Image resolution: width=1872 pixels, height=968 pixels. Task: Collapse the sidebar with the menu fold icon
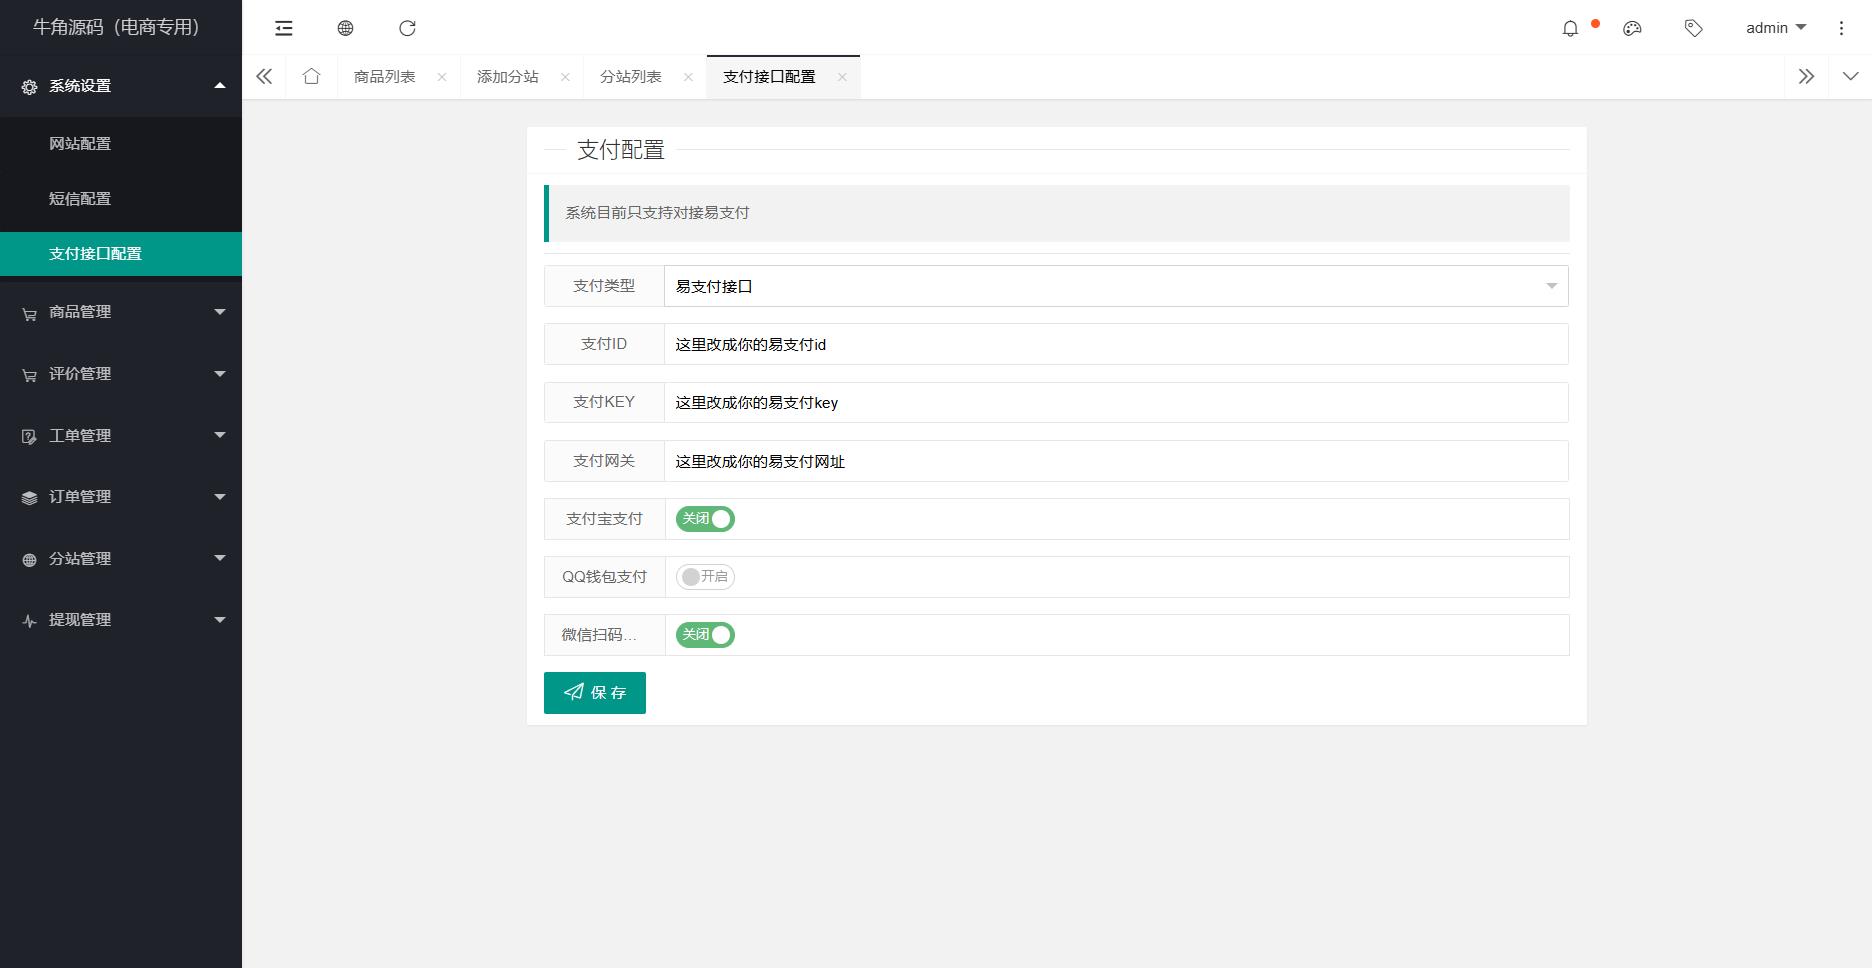284,28
